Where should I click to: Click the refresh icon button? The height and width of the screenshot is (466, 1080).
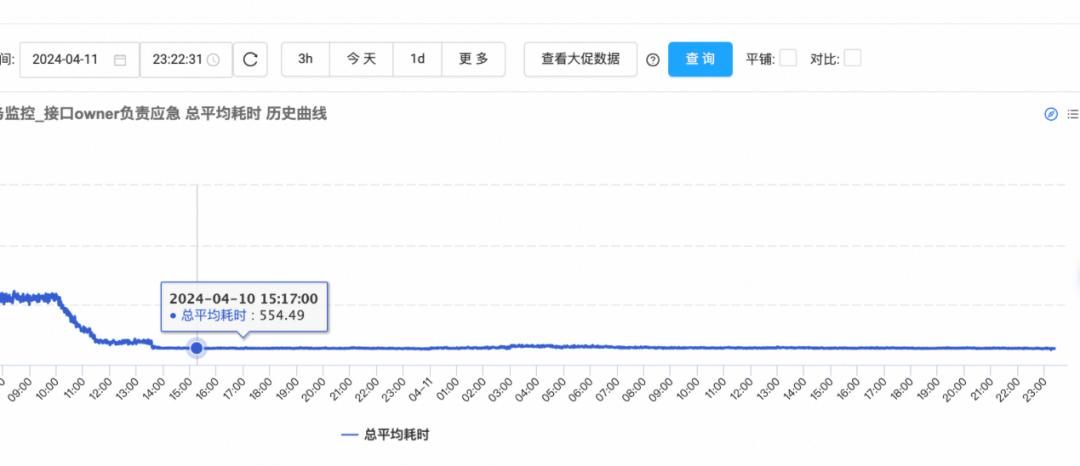[251, 59]
